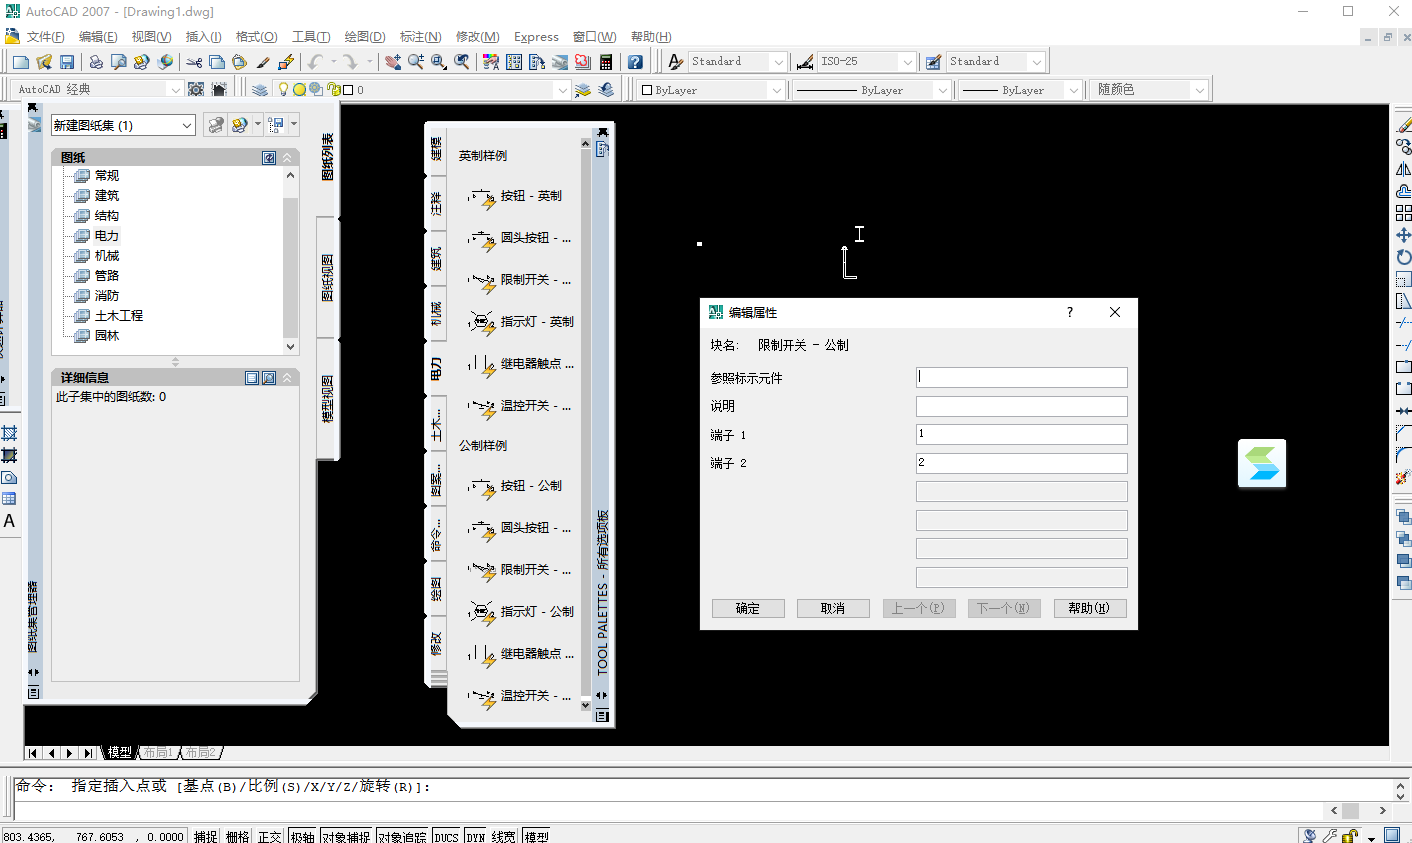
Task: Click 帮助(H) button in 编辑属性 dialog
Action: pos(1090,608)
